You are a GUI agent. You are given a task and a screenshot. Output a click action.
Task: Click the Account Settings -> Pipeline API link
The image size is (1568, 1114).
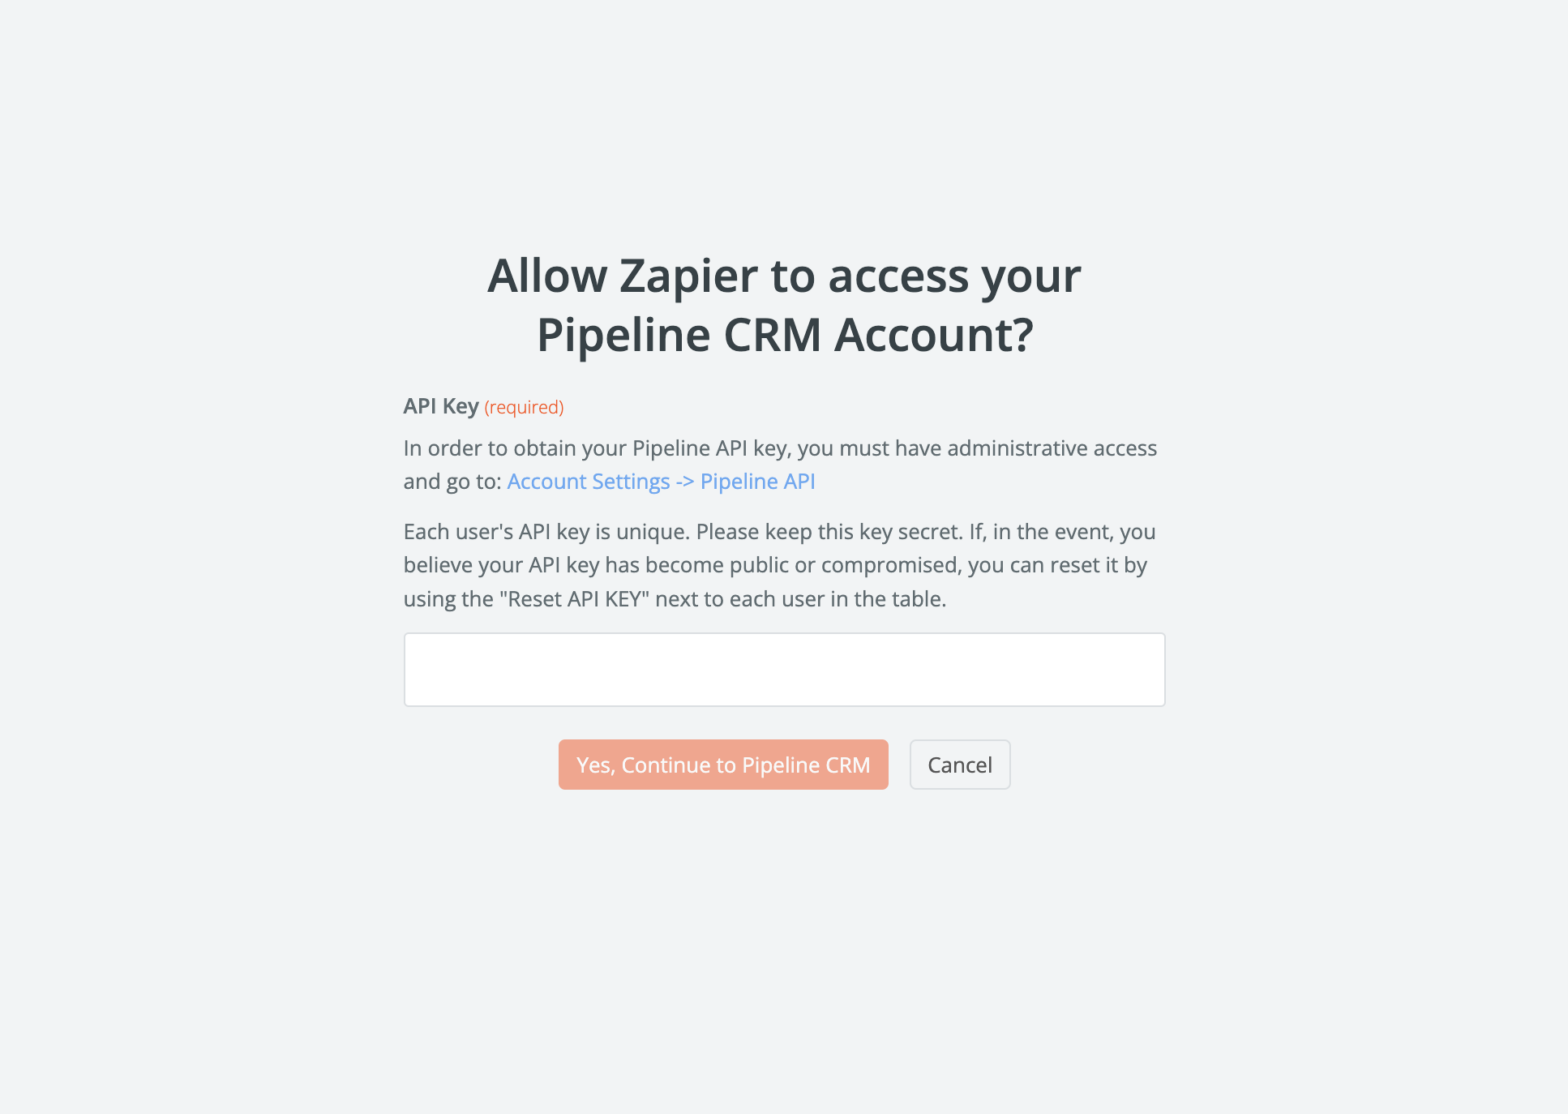(660, 481)
